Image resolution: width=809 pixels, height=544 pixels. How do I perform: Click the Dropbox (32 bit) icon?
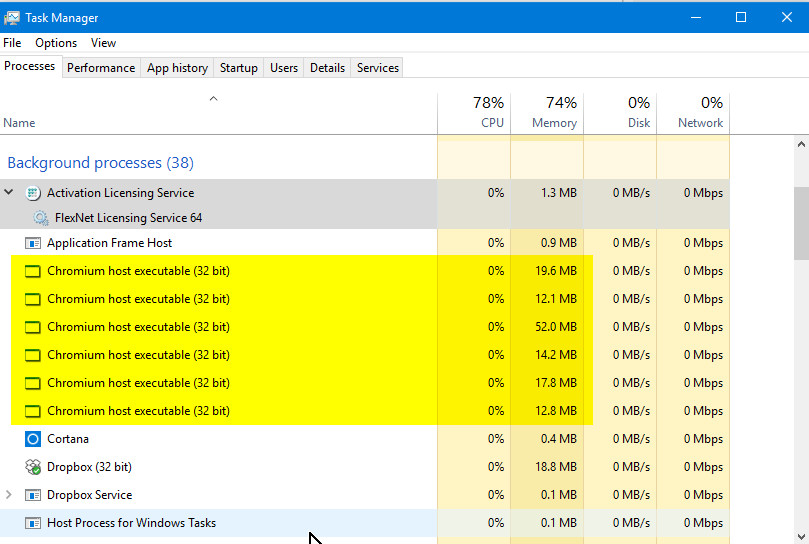point(33,467)
